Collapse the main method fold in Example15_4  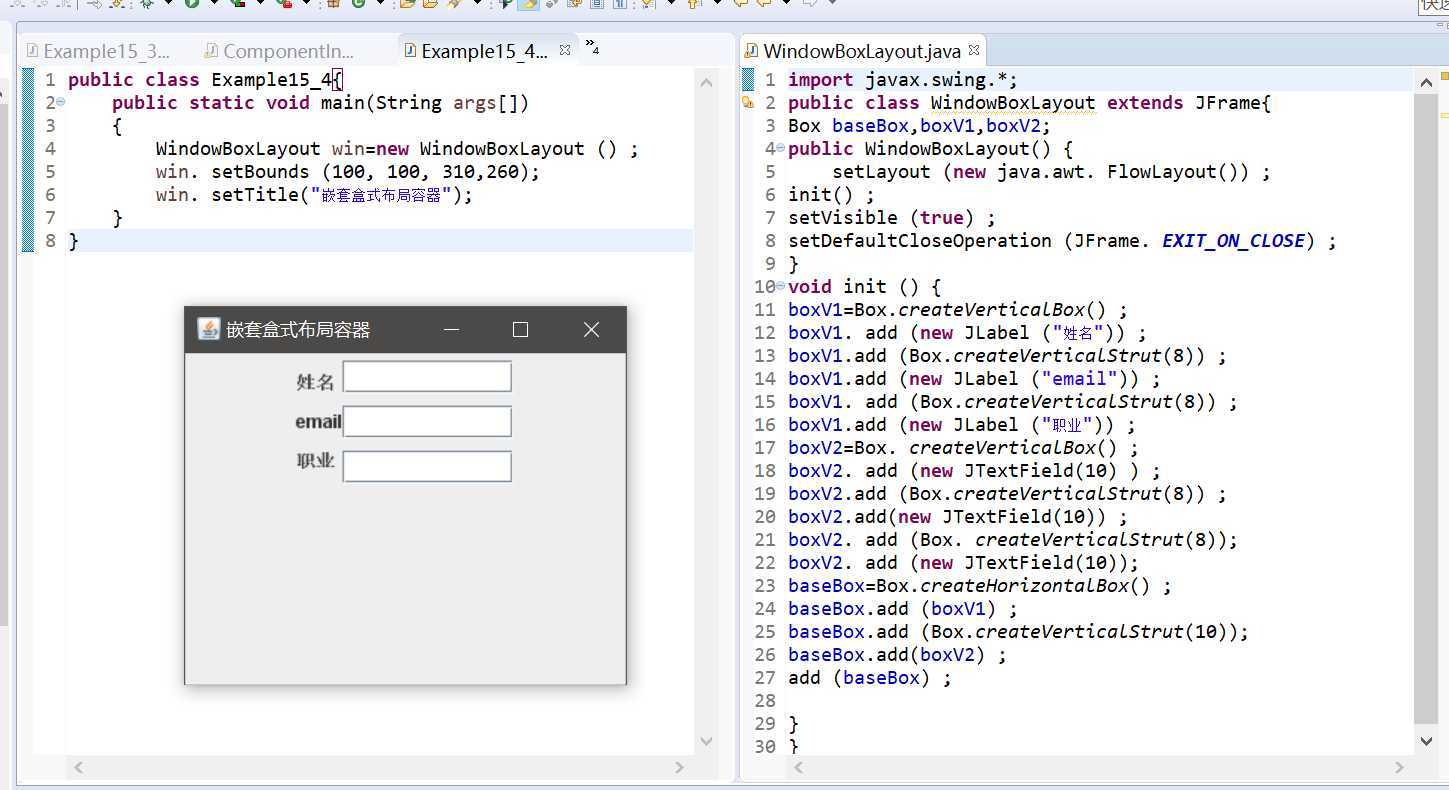click(x=60, y=102)
